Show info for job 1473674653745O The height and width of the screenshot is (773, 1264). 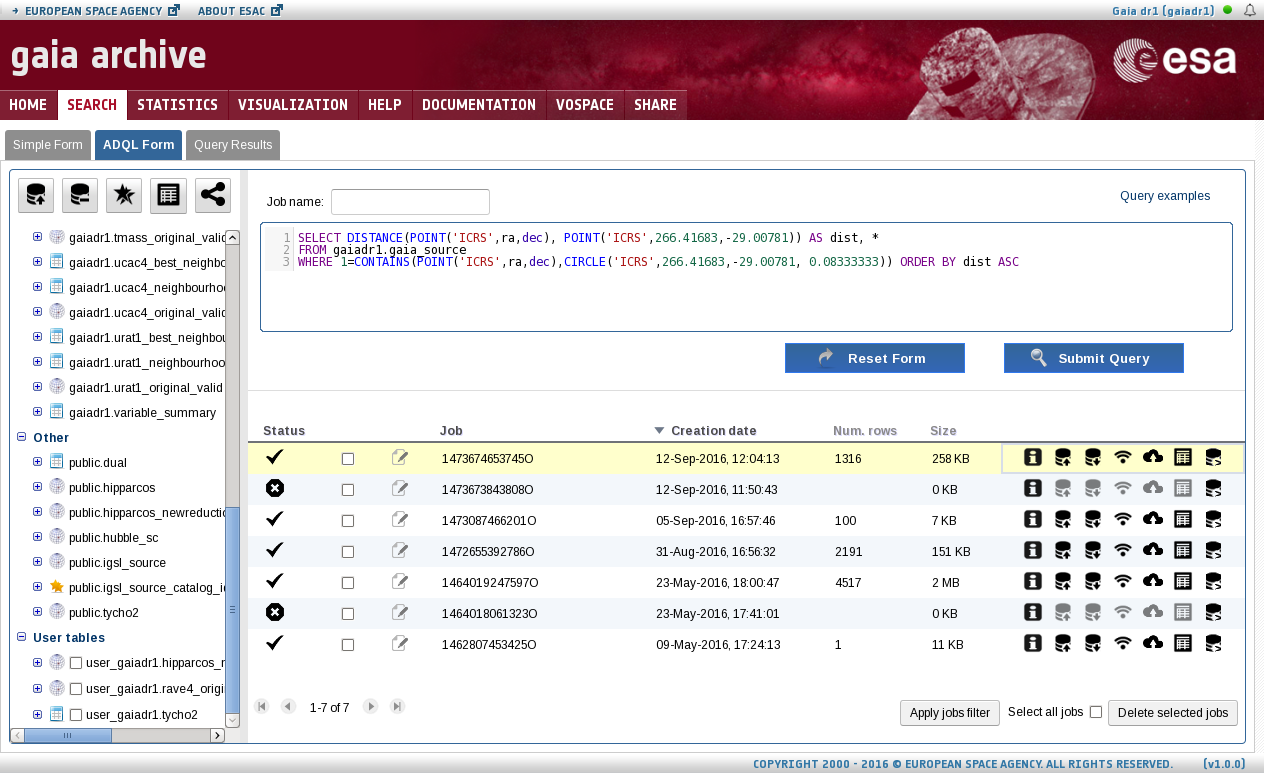tap(1033, 457)
